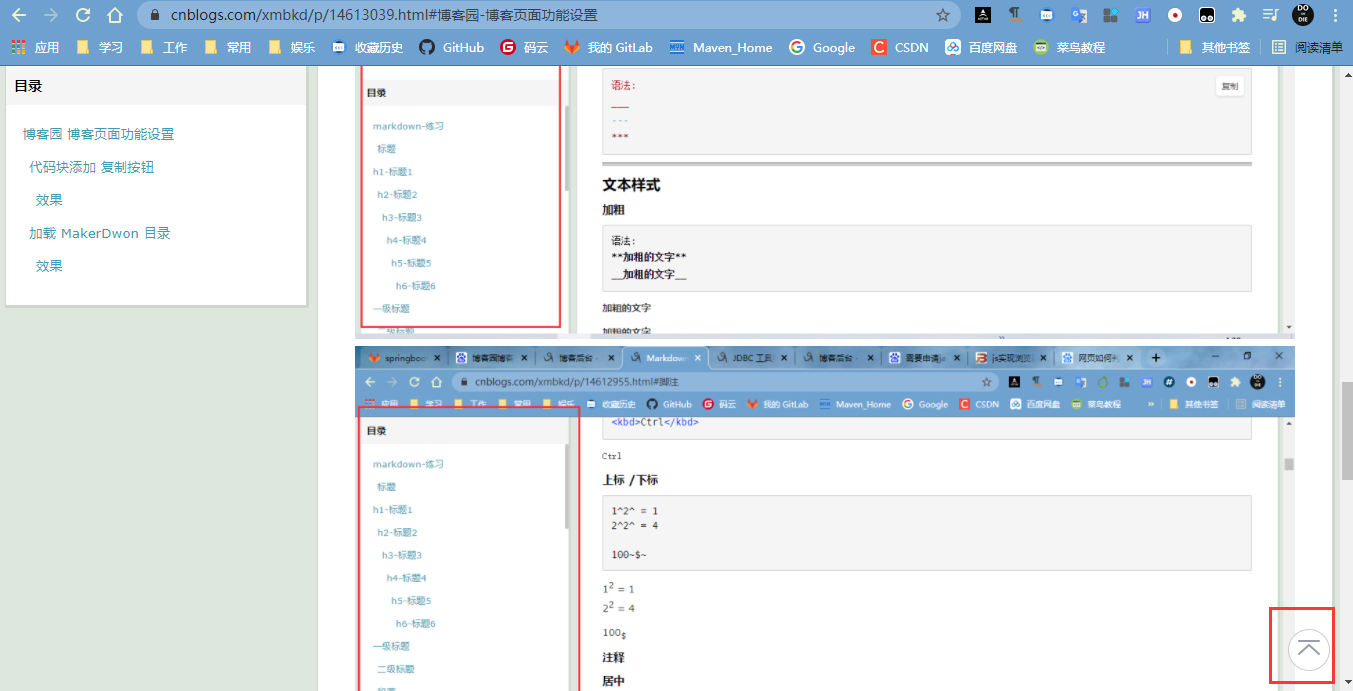
Task: Open the media control playlist icon
Action: (1270, 15)
